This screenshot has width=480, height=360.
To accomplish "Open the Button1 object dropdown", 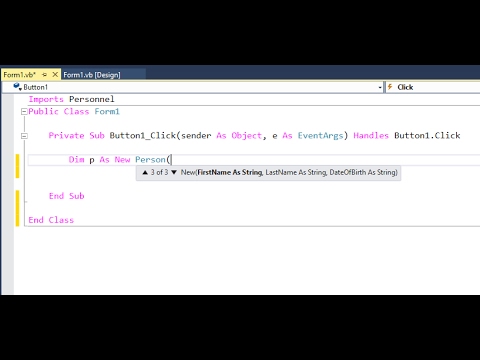I will tap(380, 87).
